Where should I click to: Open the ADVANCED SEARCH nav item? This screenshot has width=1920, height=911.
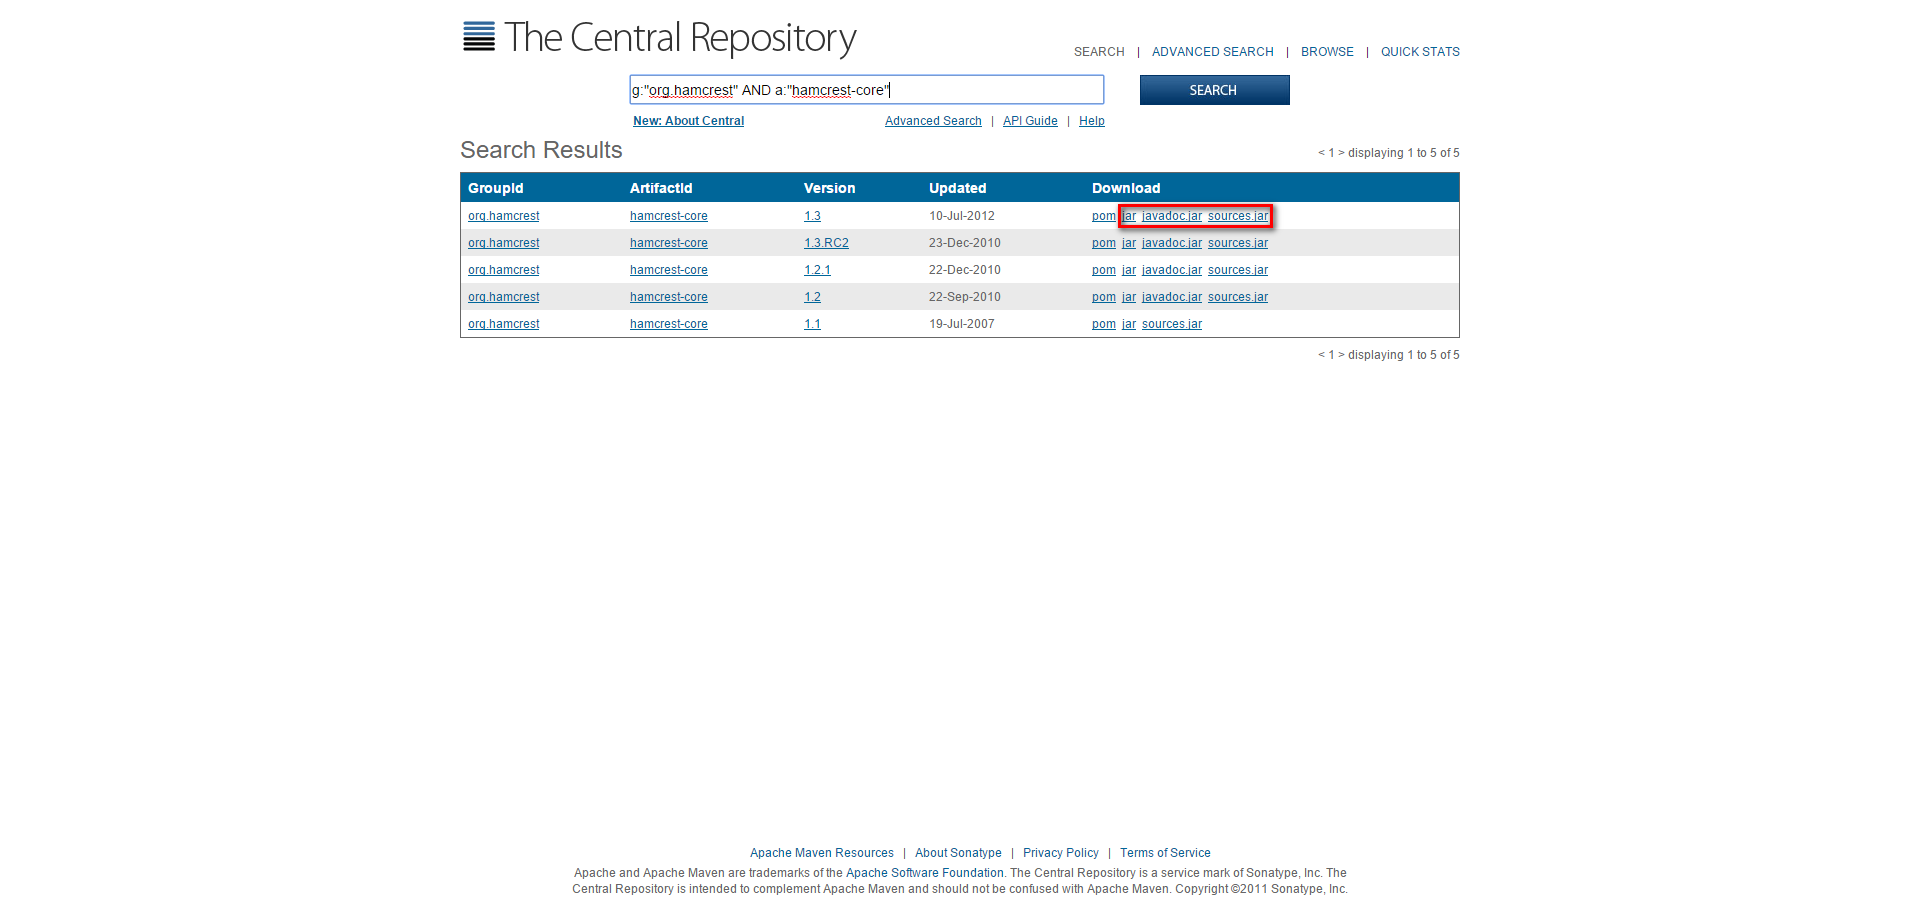1212,52
